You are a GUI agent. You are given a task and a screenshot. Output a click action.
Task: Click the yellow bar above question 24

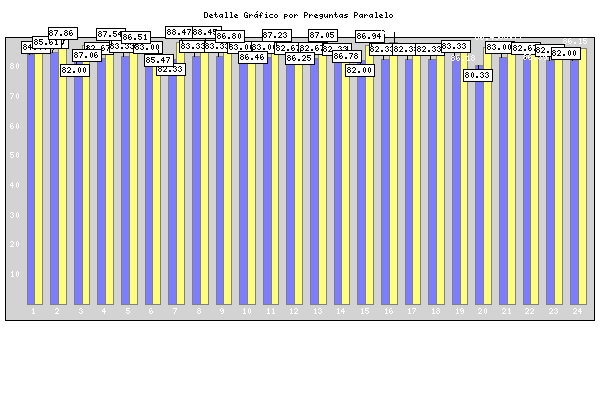coord(582,176)
